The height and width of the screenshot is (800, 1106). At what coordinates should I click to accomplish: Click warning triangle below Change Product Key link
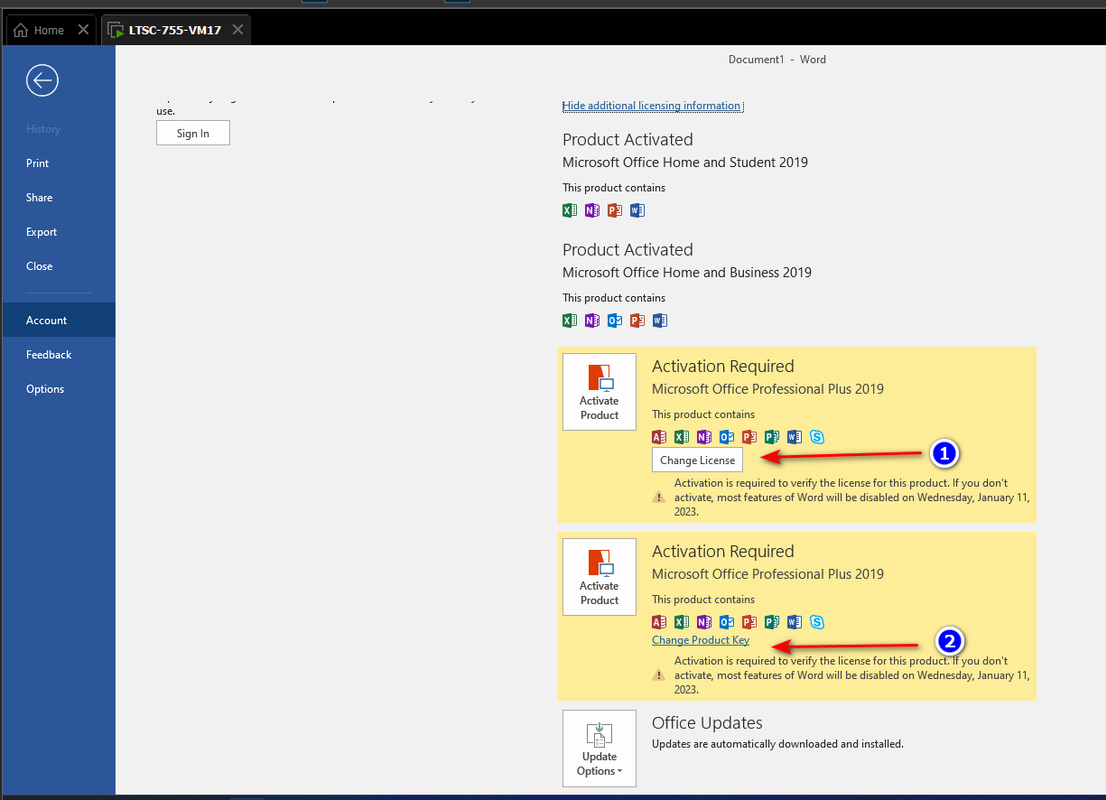658,675
